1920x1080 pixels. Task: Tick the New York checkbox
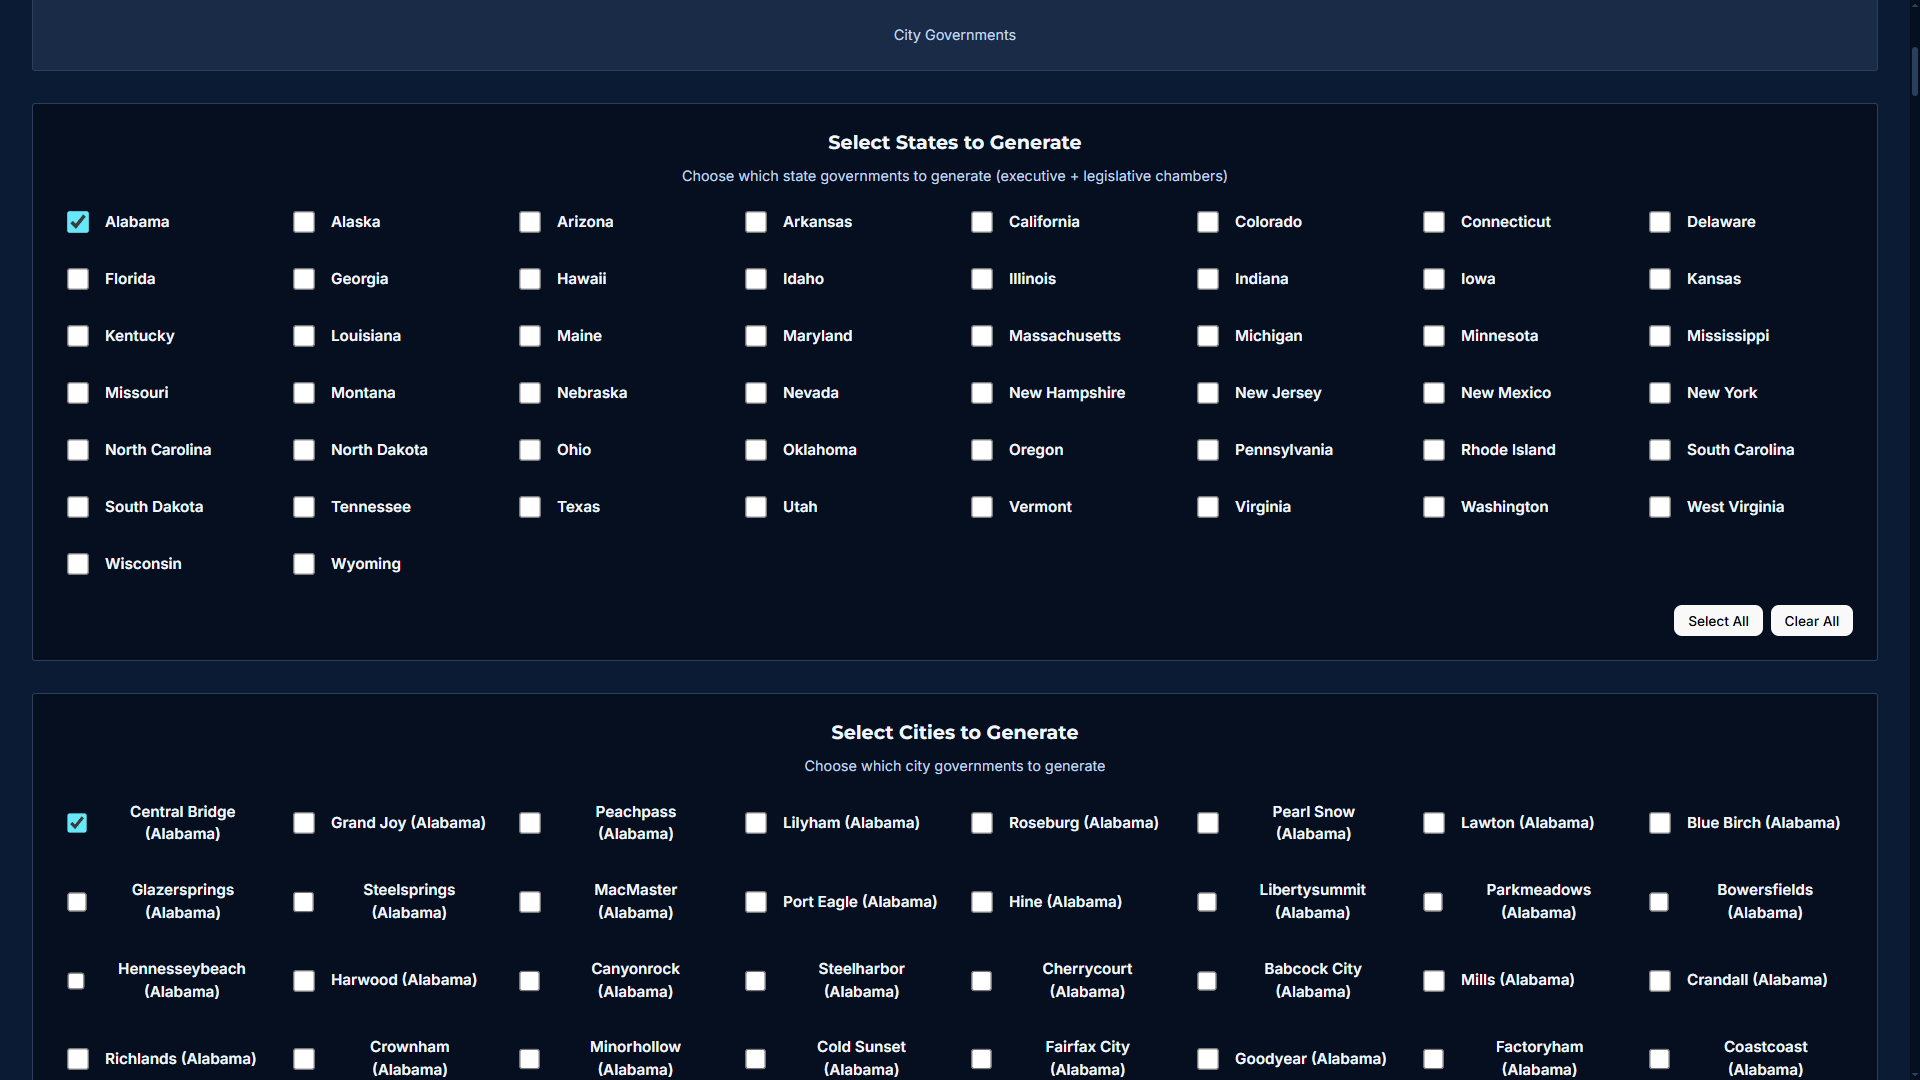pyautogui.click(x=1660, y=393)
